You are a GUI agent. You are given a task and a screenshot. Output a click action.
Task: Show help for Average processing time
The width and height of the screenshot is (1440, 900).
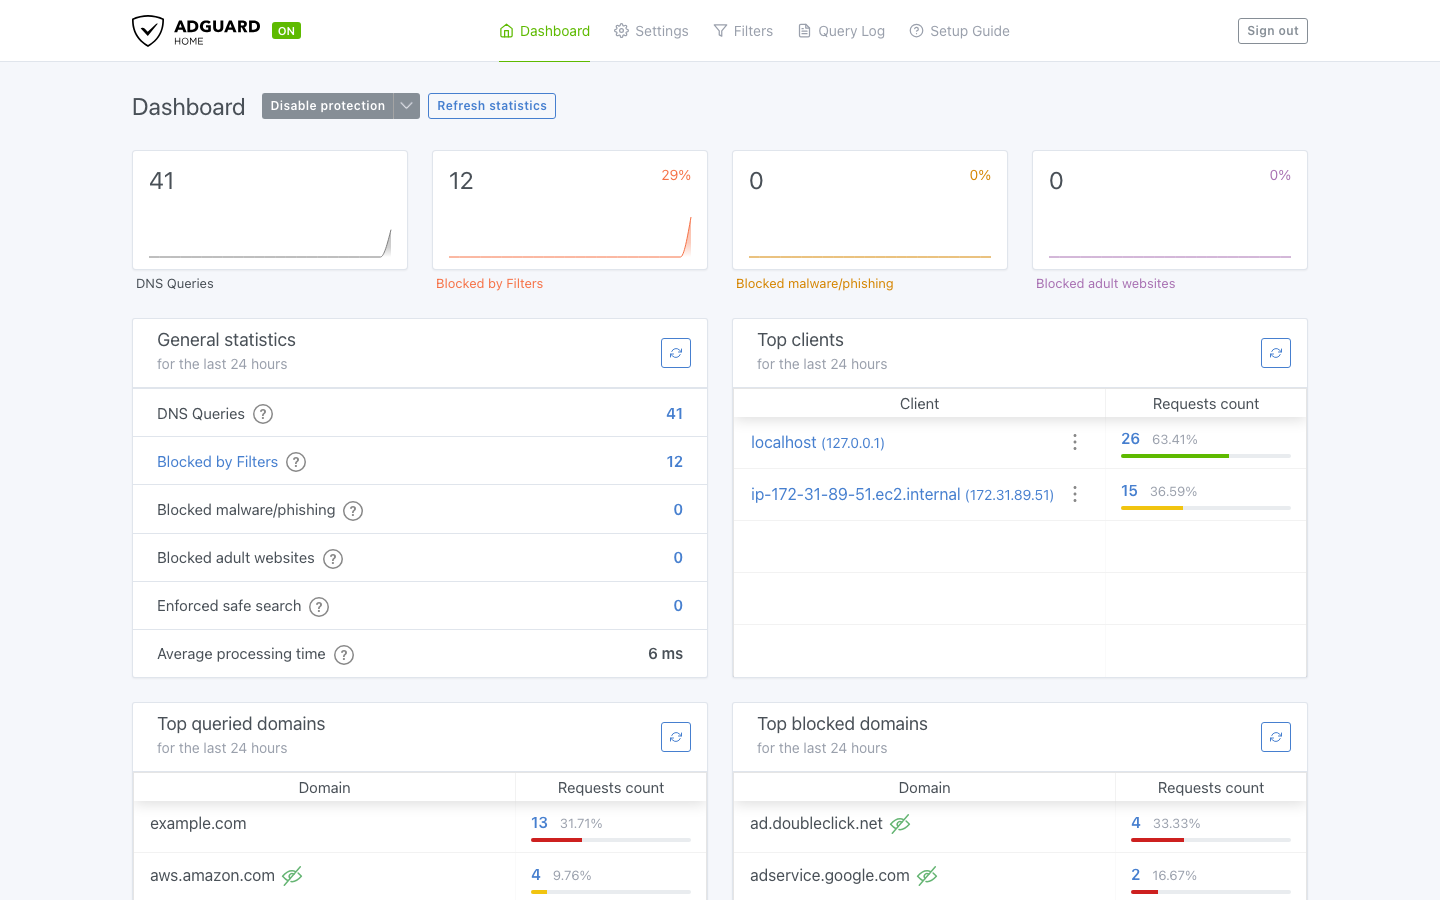344,655
